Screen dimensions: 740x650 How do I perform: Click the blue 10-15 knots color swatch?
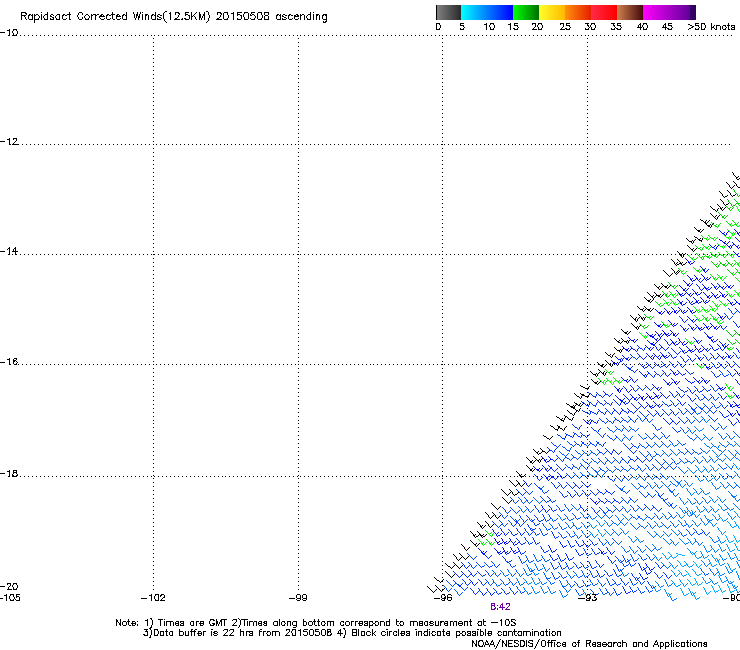click(500, 12)
